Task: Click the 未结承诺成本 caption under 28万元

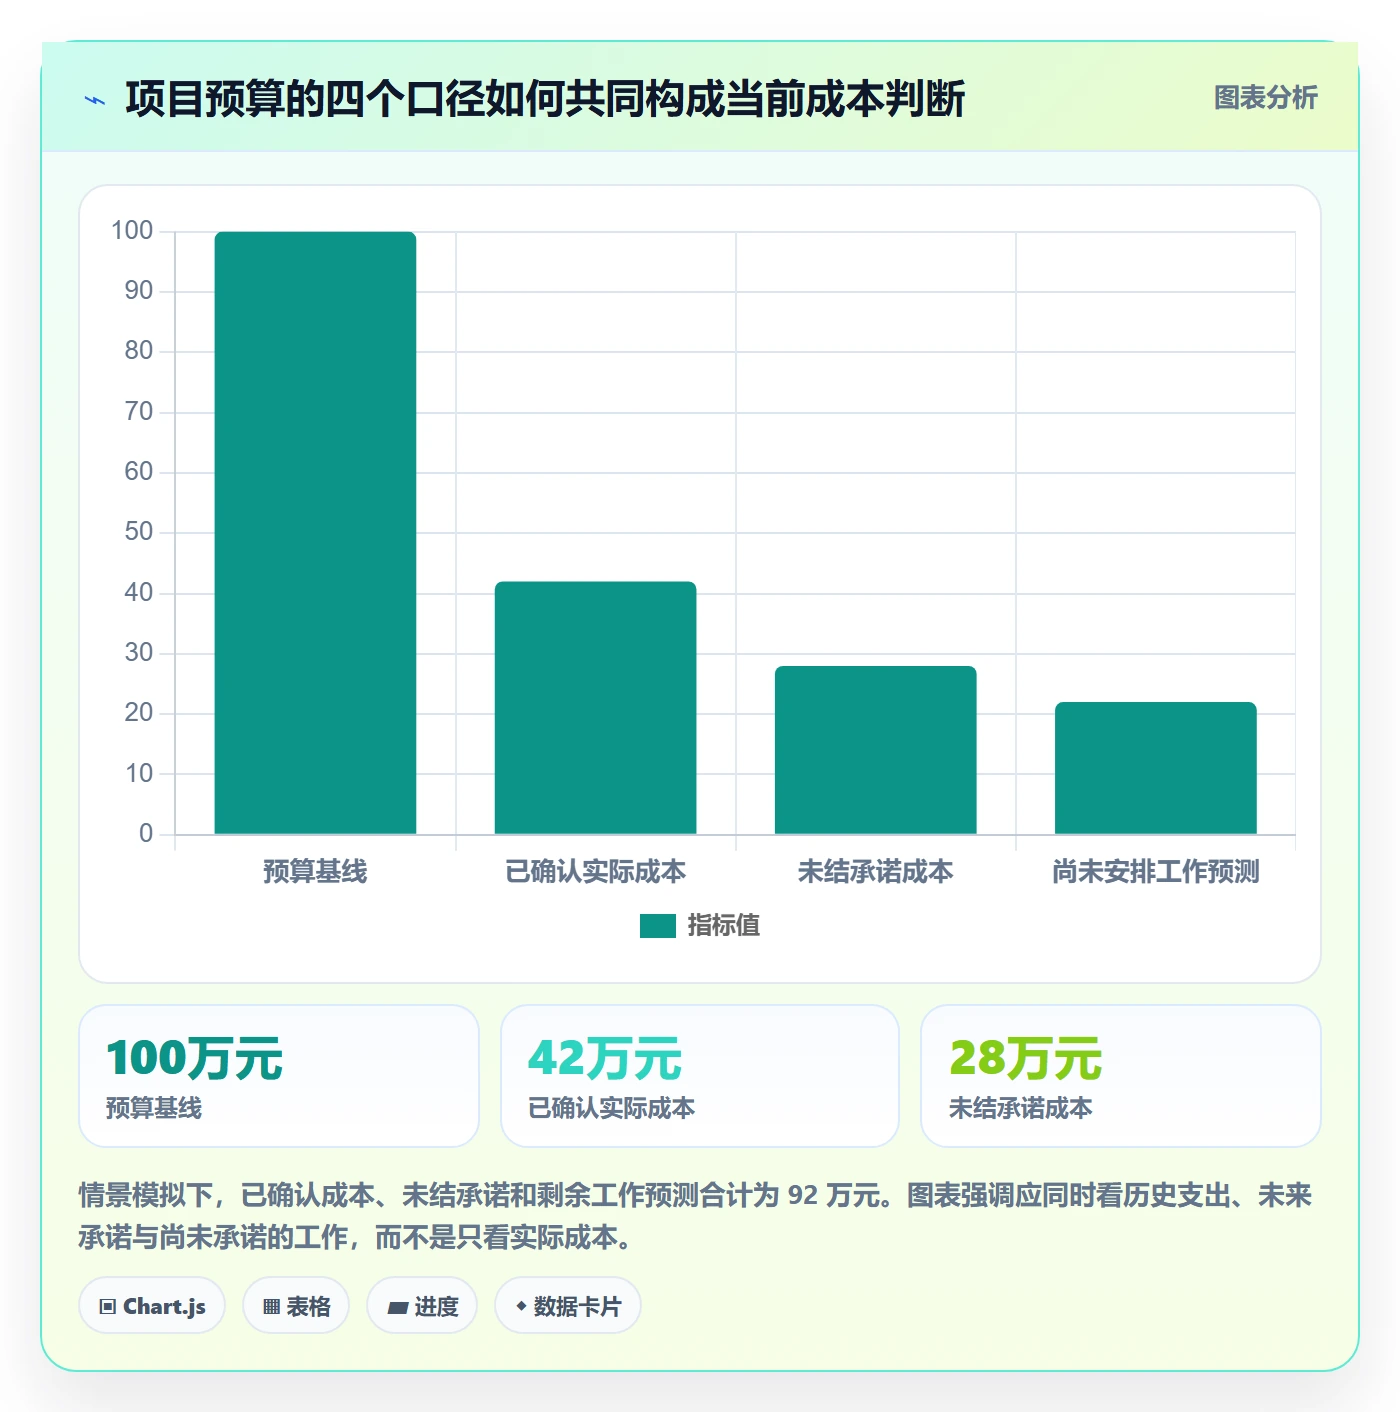Action: 1021,1108
